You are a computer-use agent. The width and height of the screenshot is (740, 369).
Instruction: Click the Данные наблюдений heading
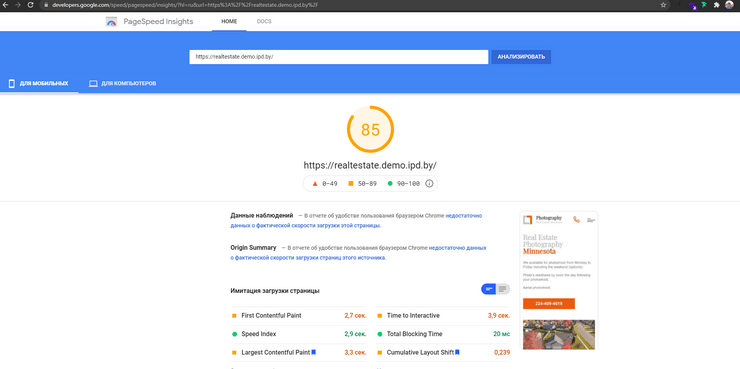point(262,216)
